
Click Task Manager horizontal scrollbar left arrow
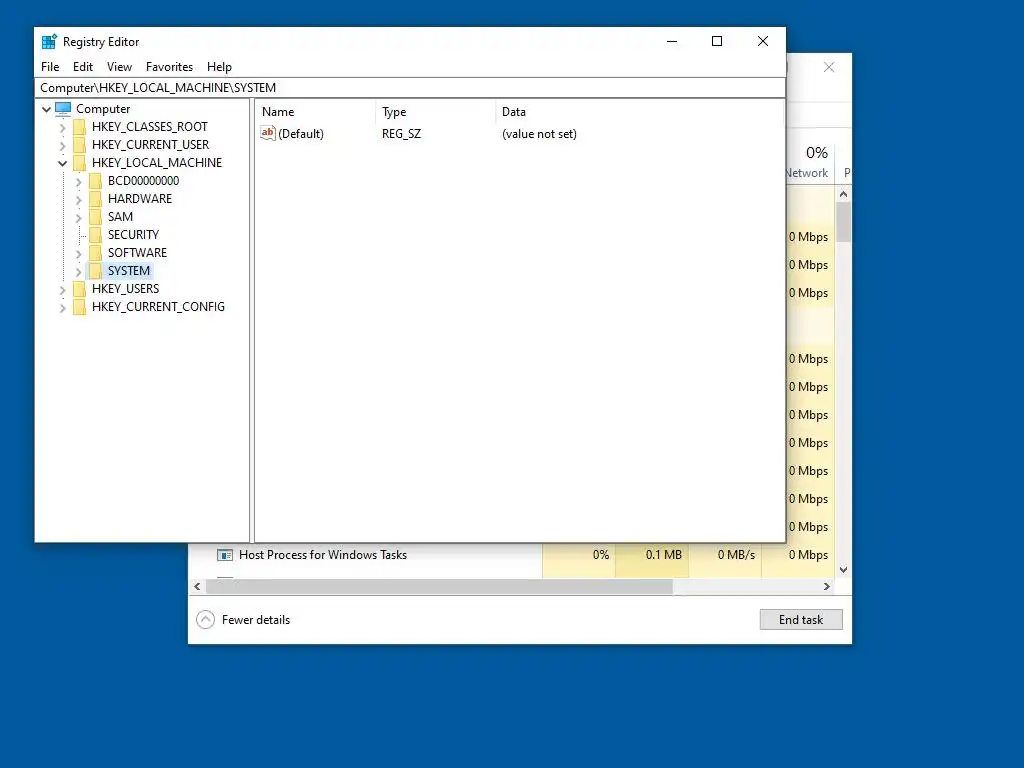(197, 586)
